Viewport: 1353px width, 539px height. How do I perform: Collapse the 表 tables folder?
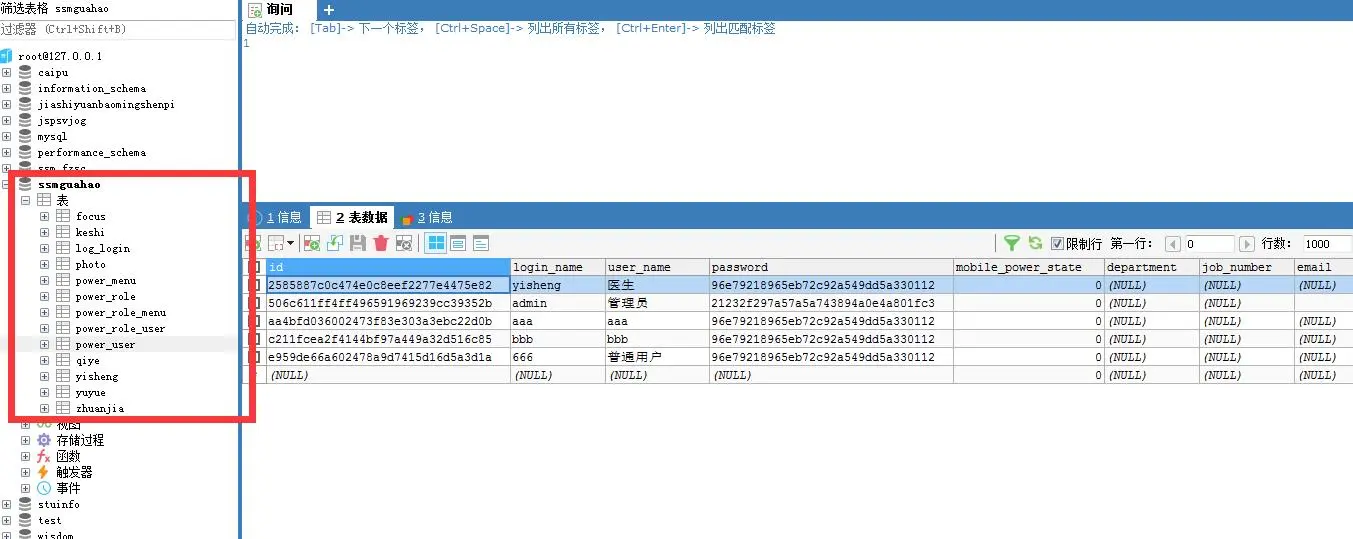tap(25, 200)
